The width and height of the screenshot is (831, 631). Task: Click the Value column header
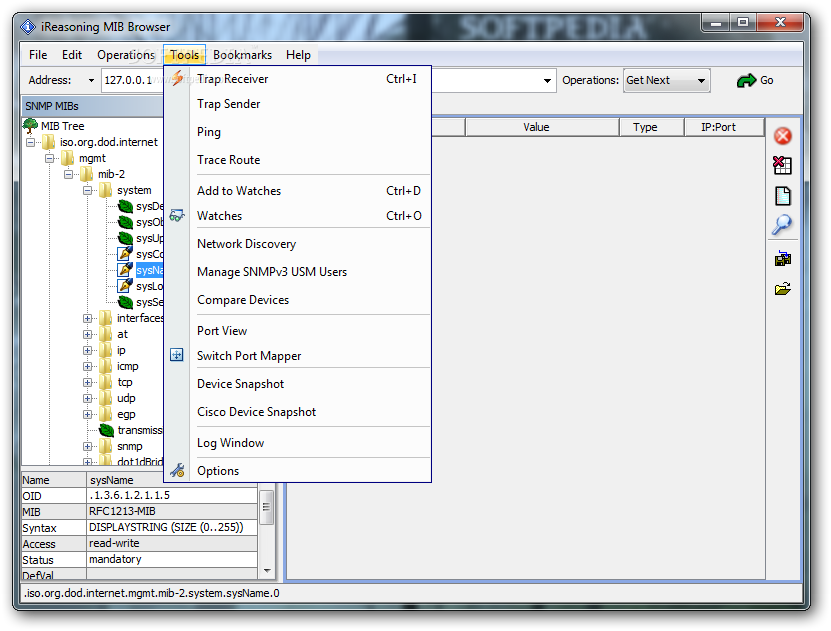coord(542,127)
